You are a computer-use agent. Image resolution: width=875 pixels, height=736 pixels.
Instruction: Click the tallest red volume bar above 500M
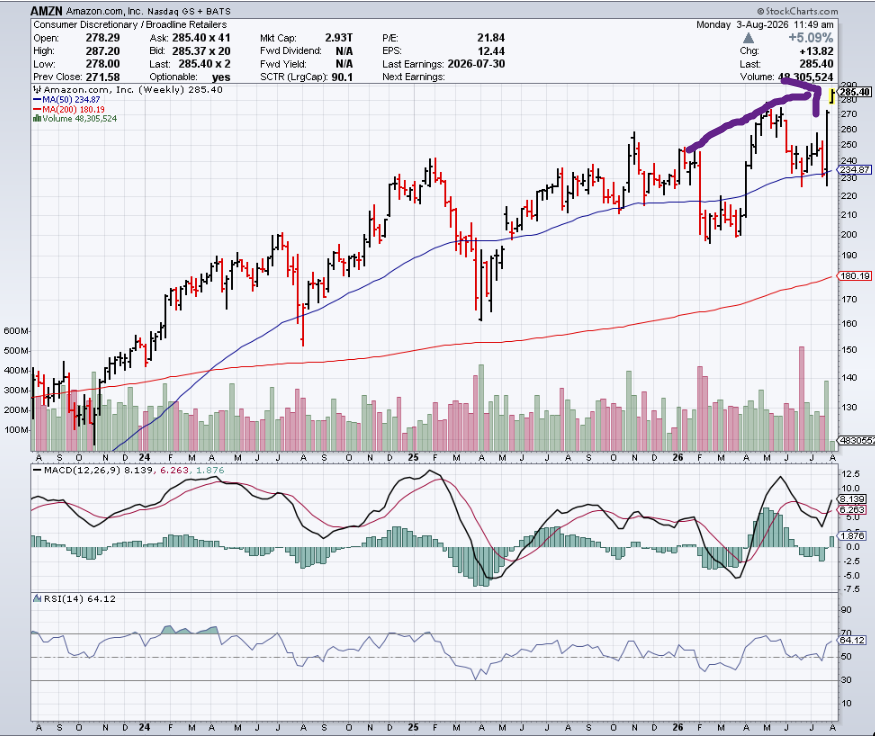pyautogui.click(x=802, y=398)
